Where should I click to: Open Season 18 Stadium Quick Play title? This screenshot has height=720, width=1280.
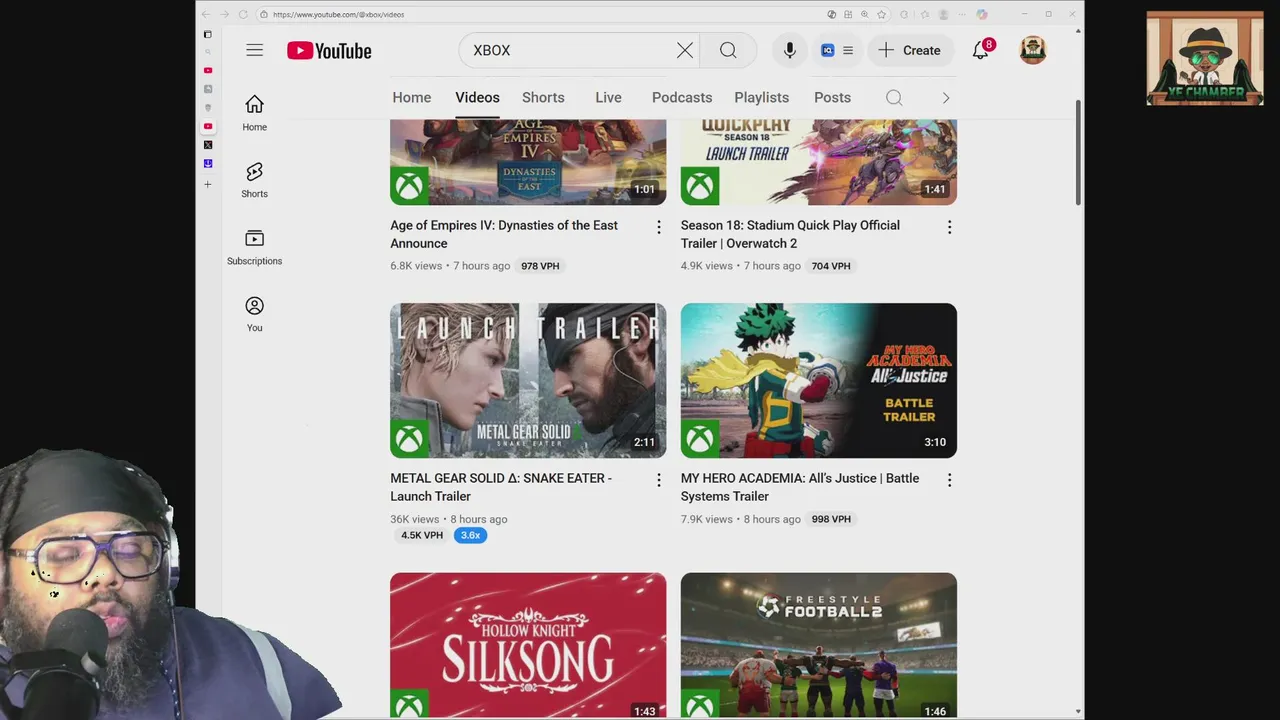(x=790, y=234)
